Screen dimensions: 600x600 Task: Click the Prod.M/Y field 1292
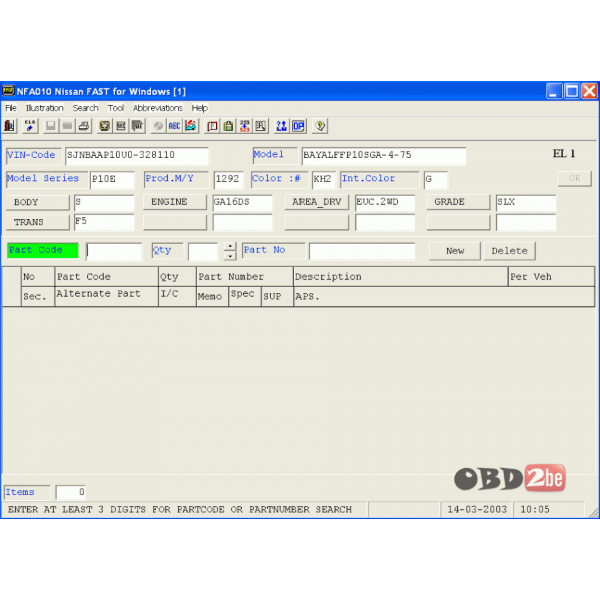pyautogui.click(x=228, y=179)
